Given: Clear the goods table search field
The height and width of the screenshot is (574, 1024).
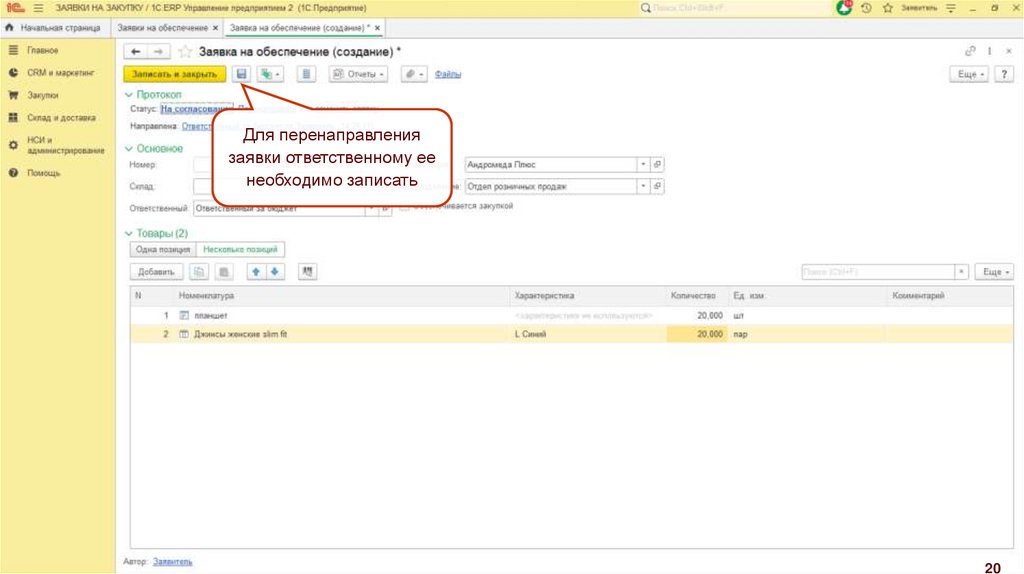Looking at the screenshot, I should pos(961,272).
